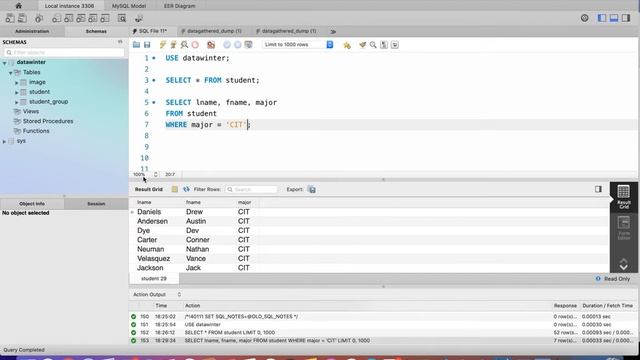
Task: Expand the student table
Action: coord(17,92)
